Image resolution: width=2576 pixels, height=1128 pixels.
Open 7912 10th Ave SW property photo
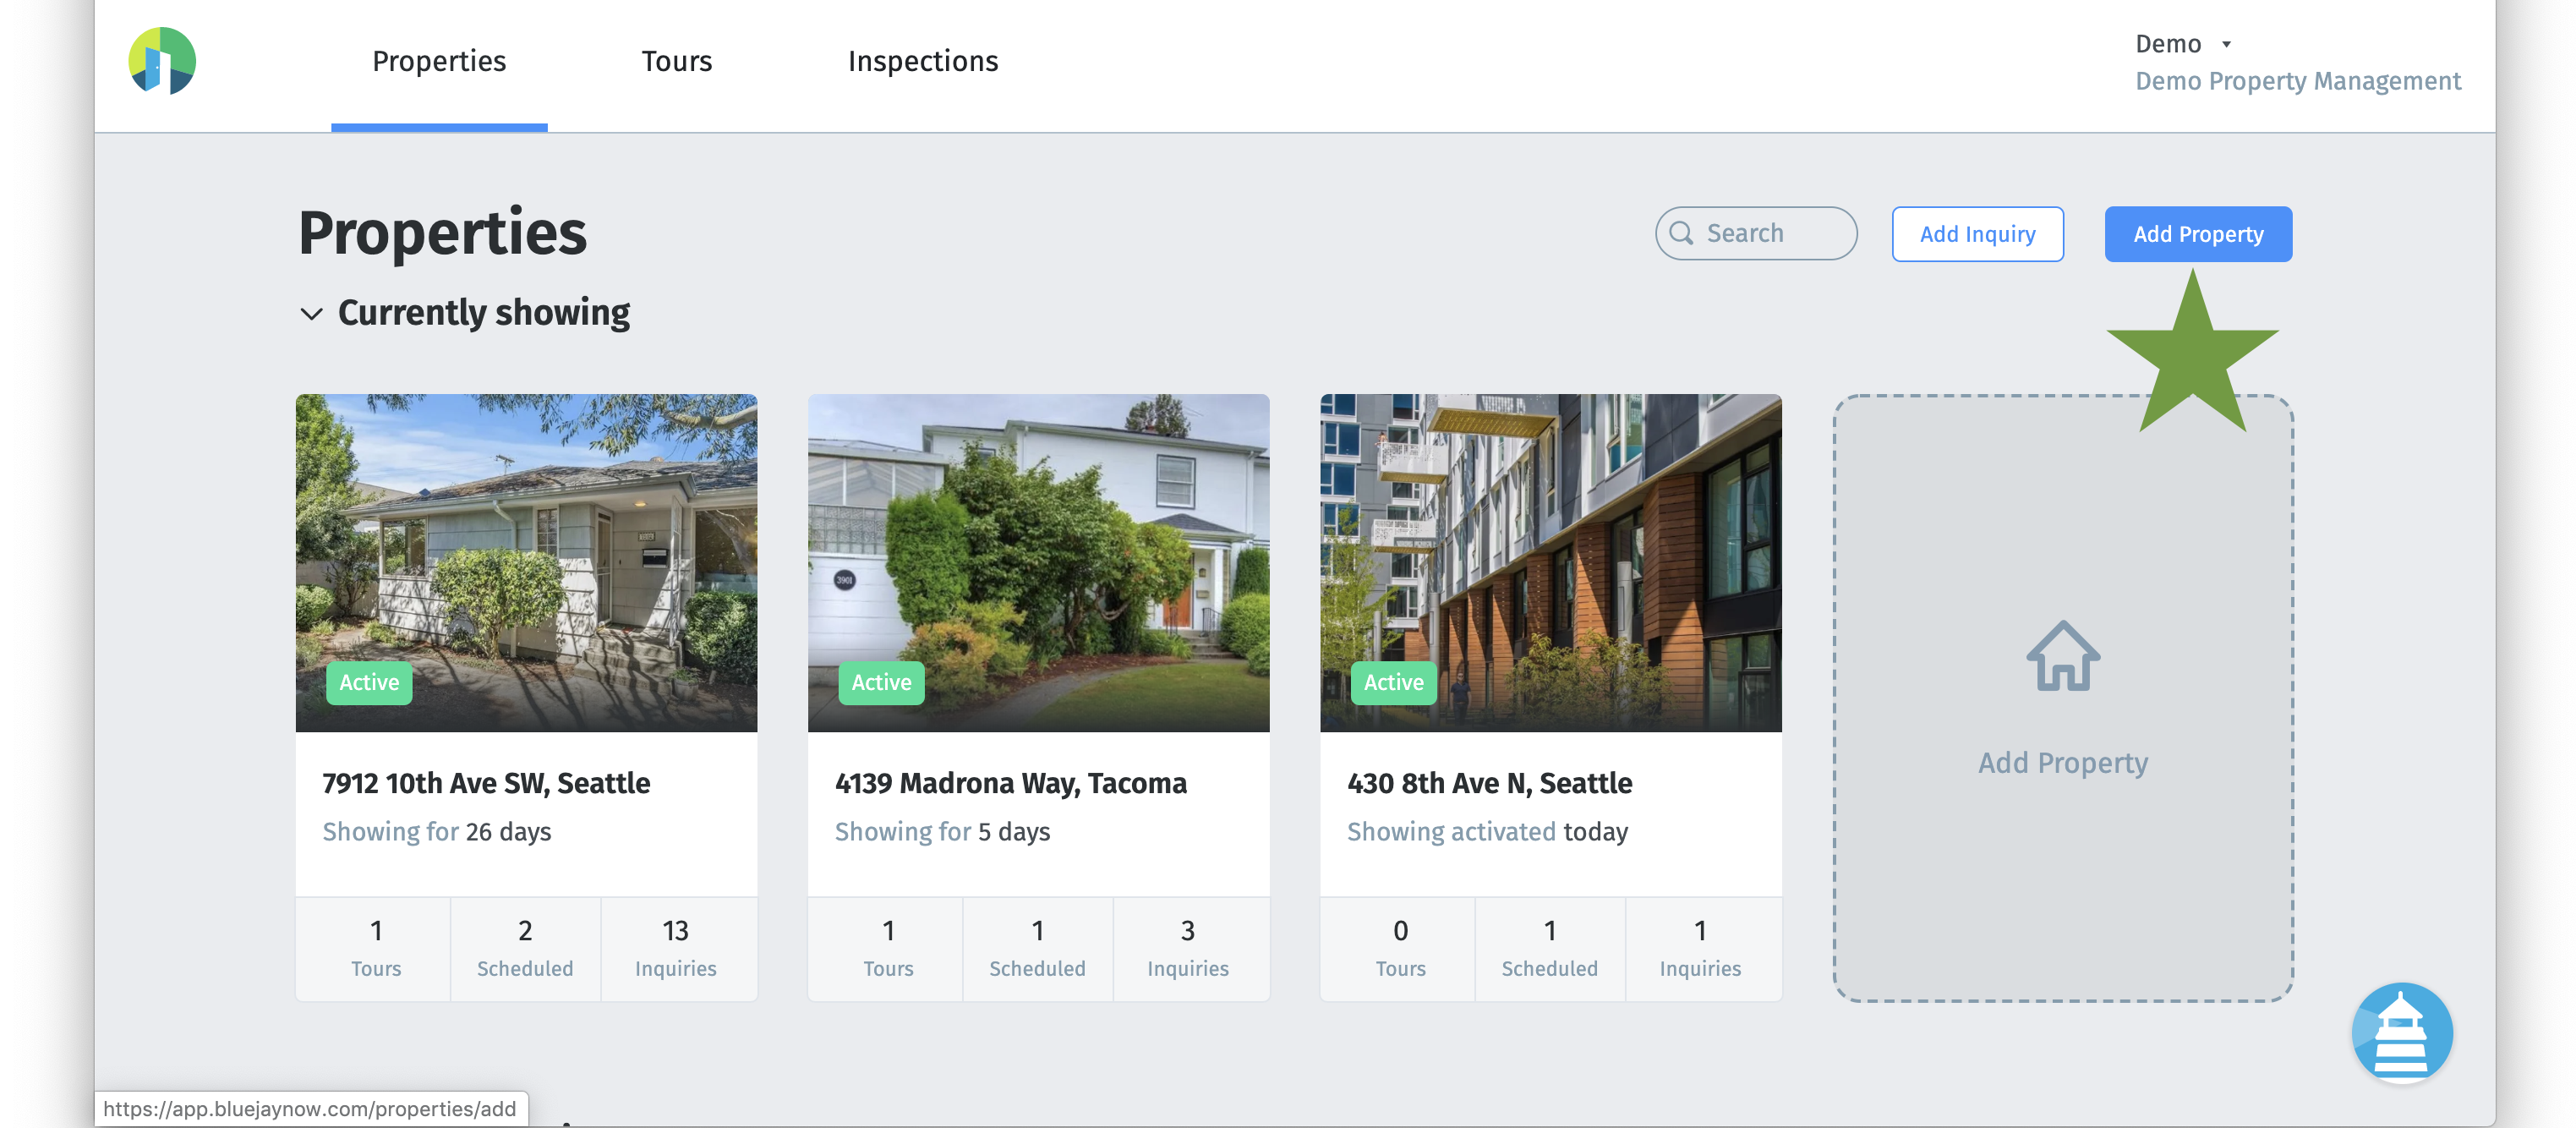(526, 563)
